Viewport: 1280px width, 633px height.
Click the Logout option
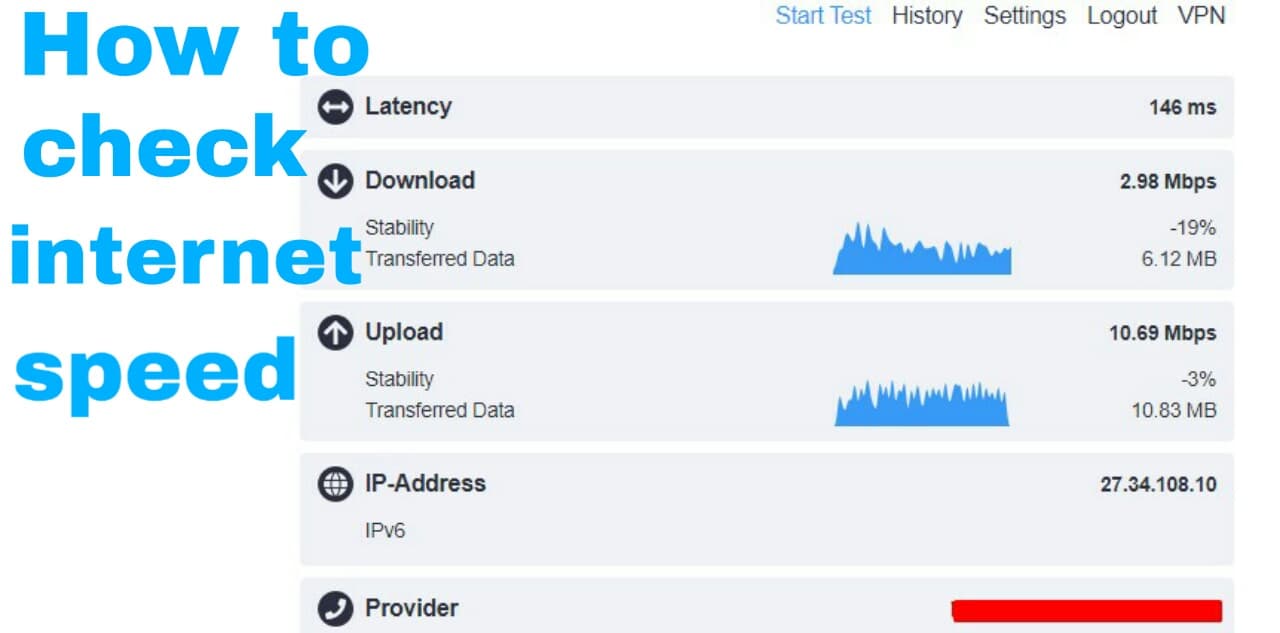1121,15
